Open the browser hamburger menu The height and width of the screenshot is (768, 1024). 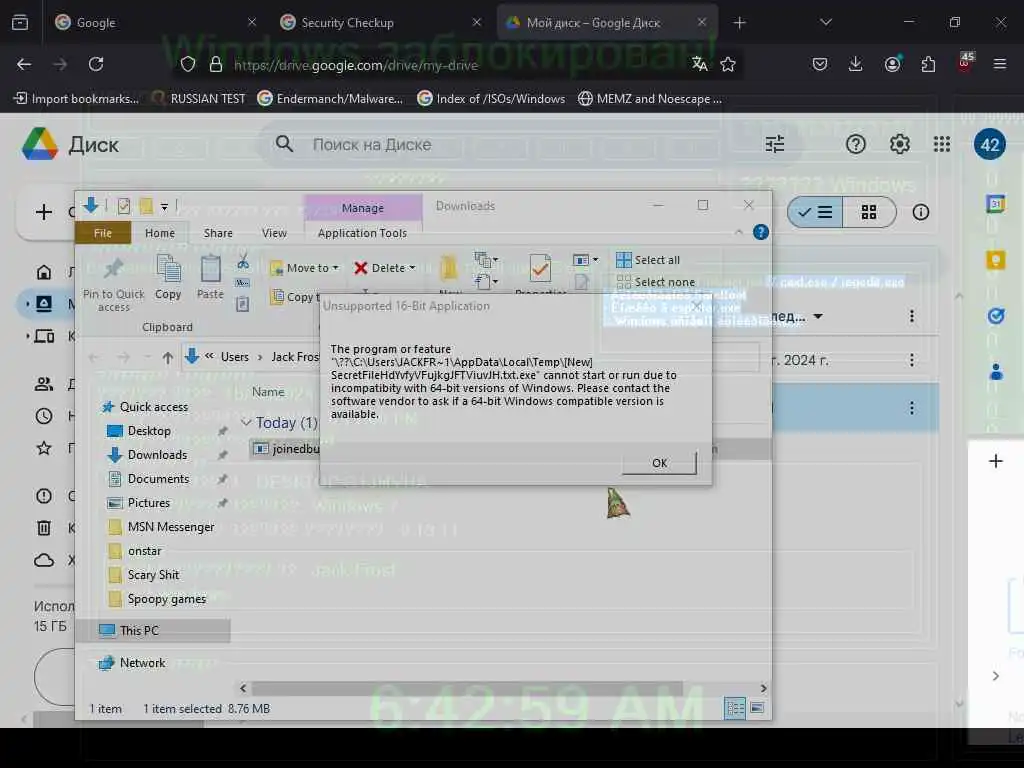point(1000,64)
